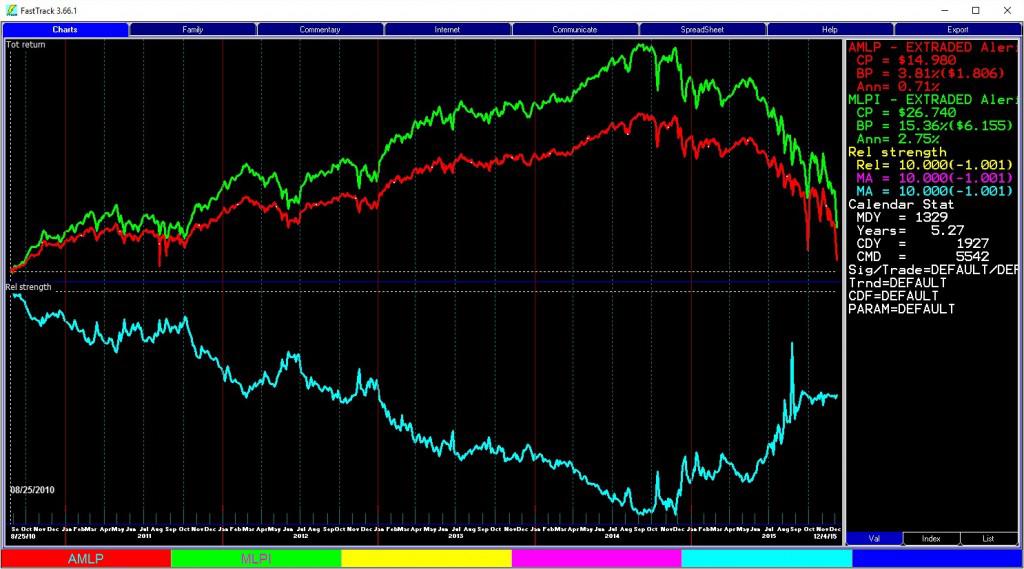Click the CDF=DEFAULT line
This screenshot has height=569, width=1024.
click(x=893, y=295)
